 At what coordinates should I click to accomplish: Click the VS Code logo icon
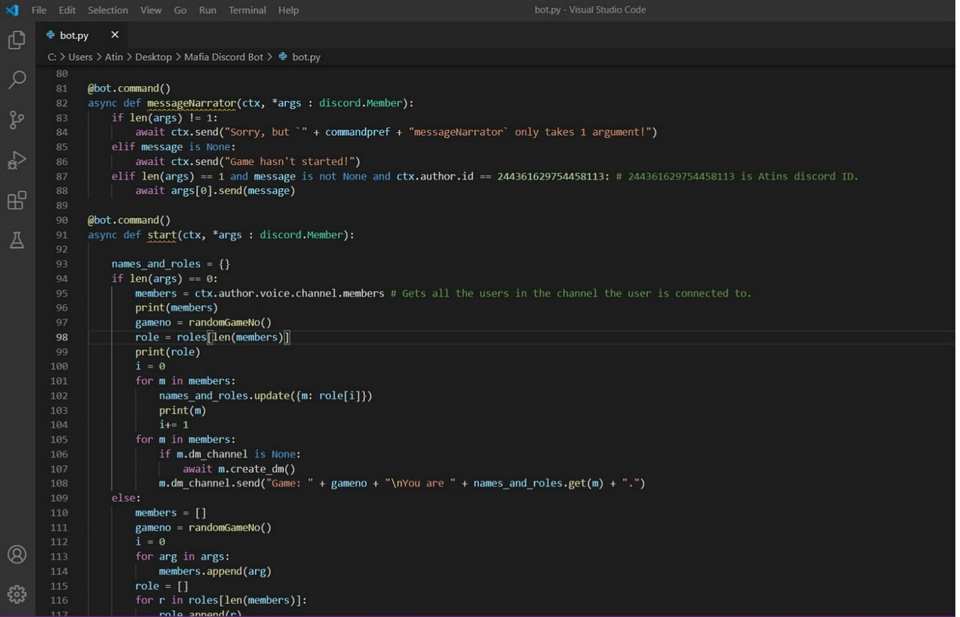12,10
